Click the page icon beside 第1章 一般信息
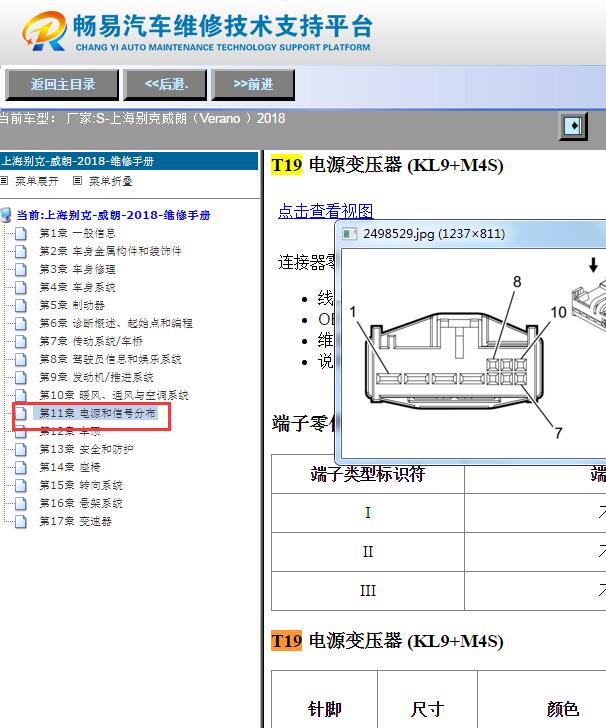606x728 pixels. [x=20, y=233]
